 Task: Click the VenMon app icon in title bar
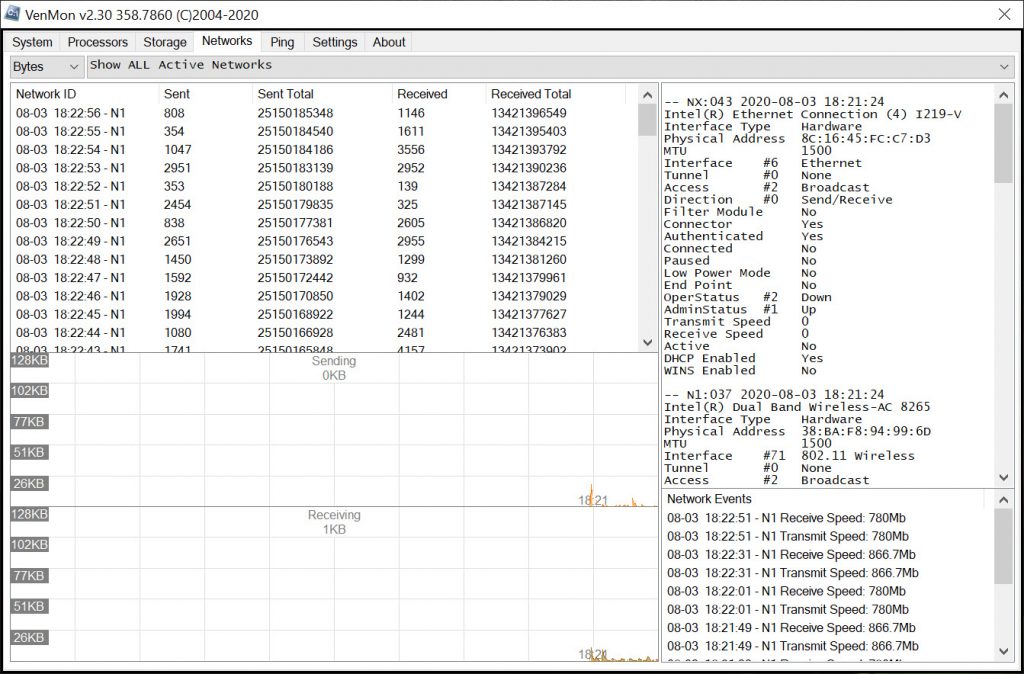(12, 13)
